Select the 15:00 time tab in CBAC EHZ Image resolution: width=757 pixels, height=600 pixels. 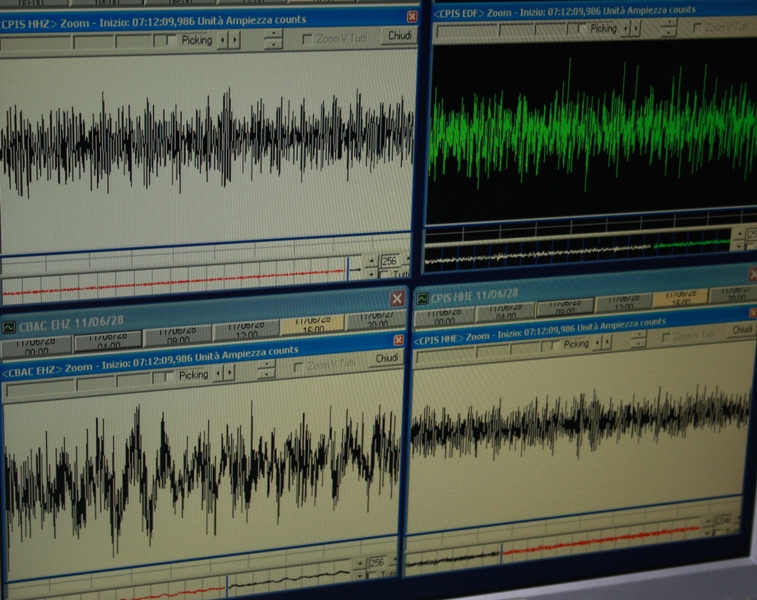coord(312,325)
